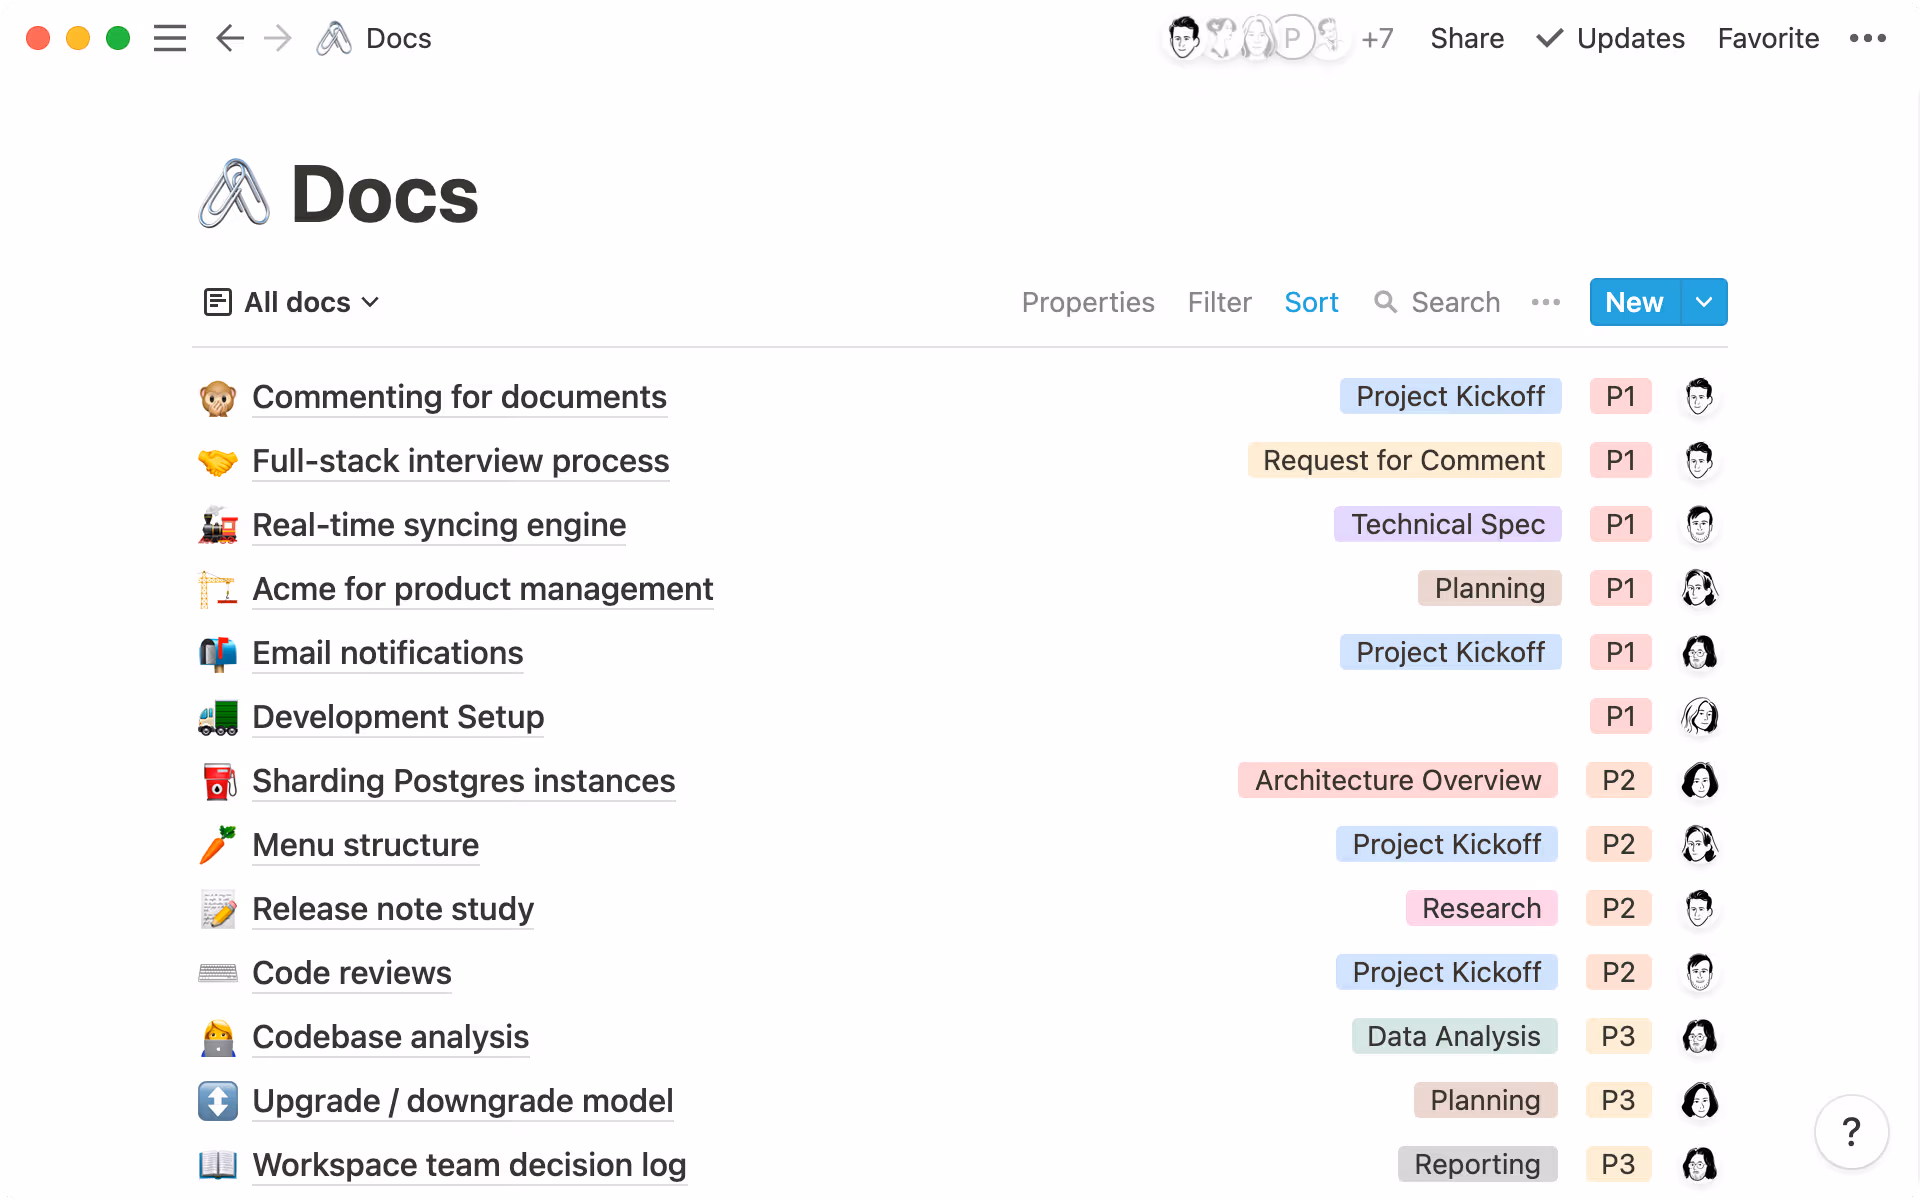
Task: Click the back navigation arrow
Action: click(x=229, y=38)
